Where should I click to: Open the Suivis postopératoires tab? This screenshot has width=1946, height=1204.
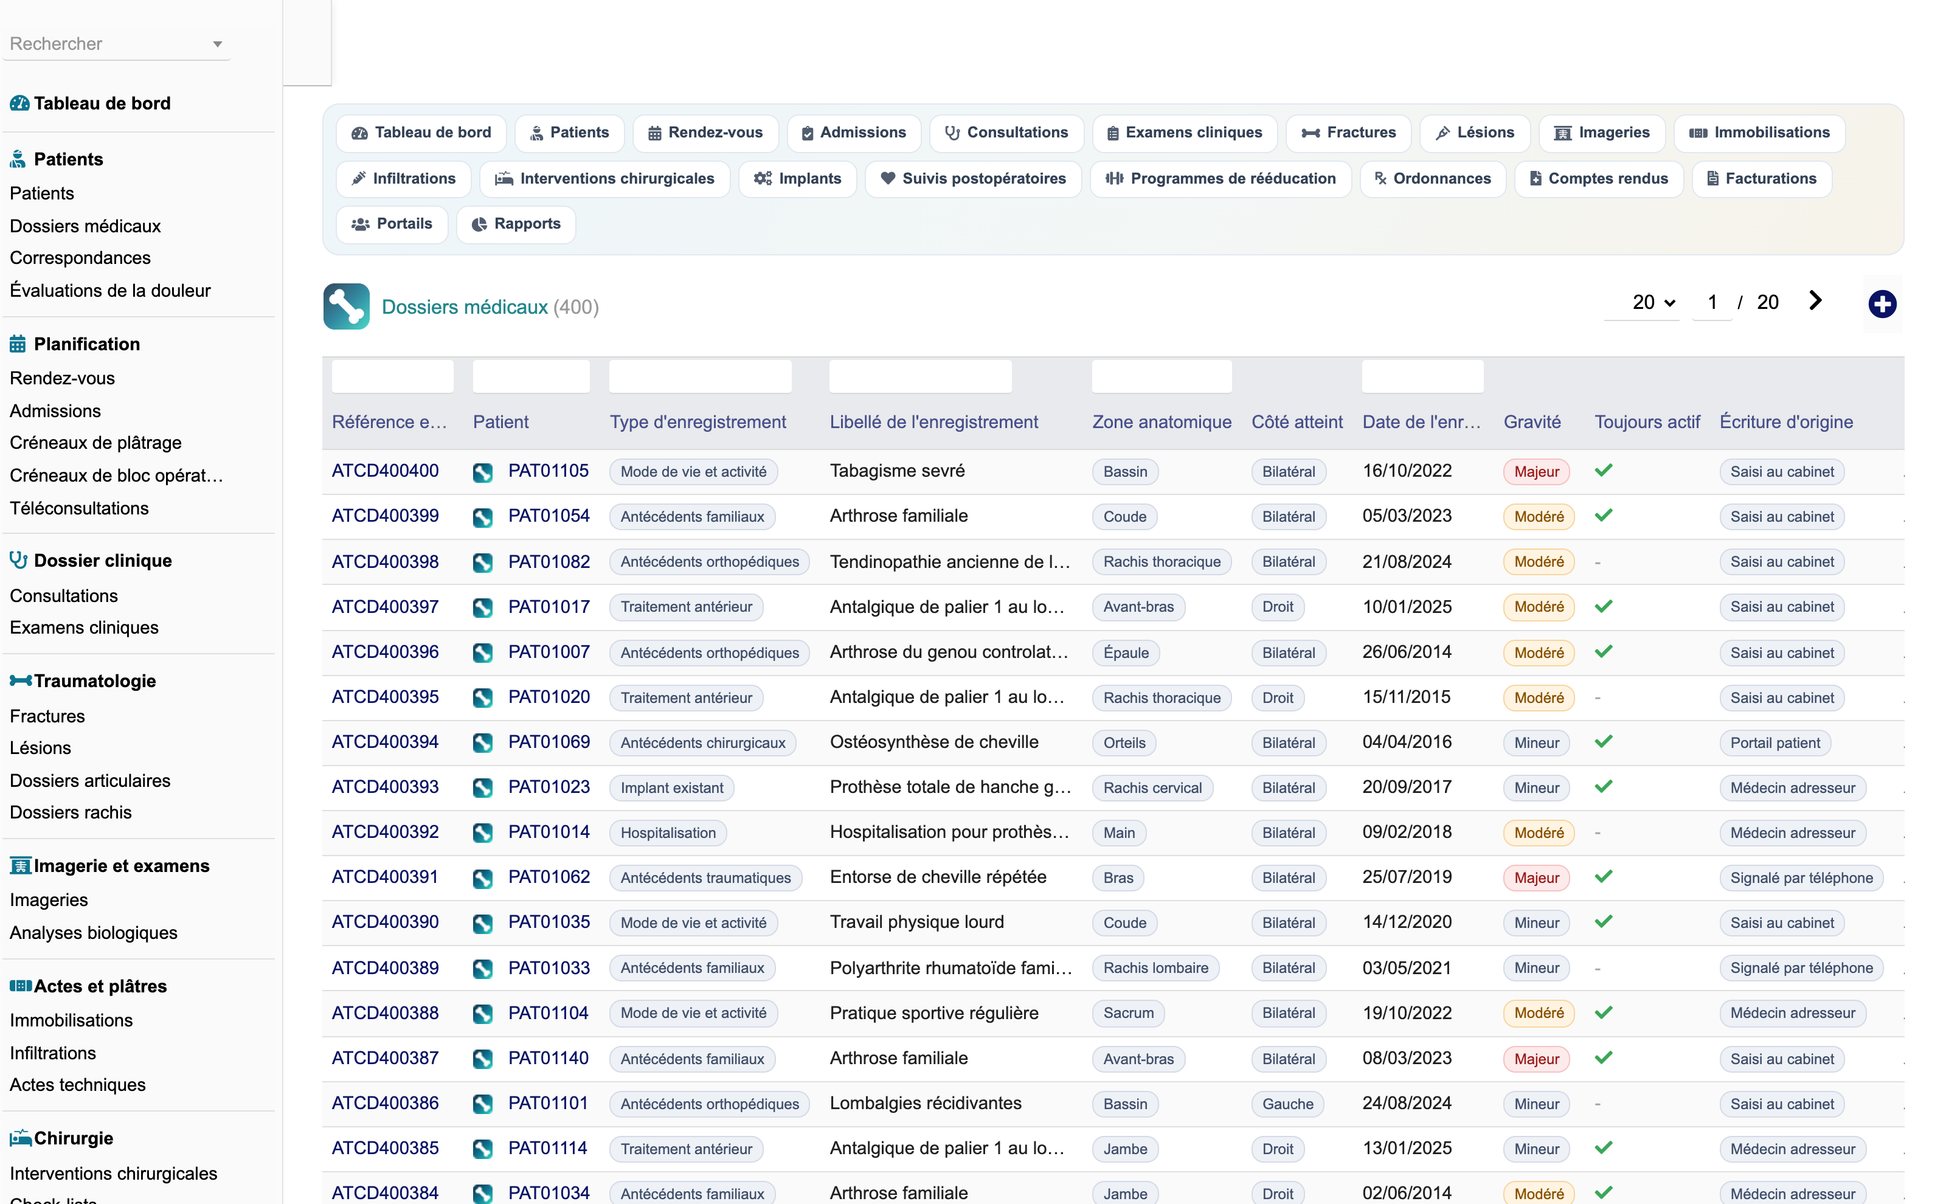pyautogui.click(x=973, y=179)
